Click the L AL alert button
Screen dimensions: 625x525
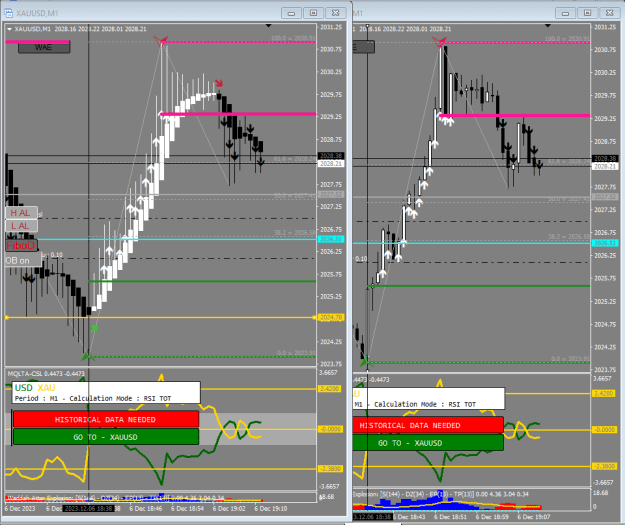click(21, 226)
